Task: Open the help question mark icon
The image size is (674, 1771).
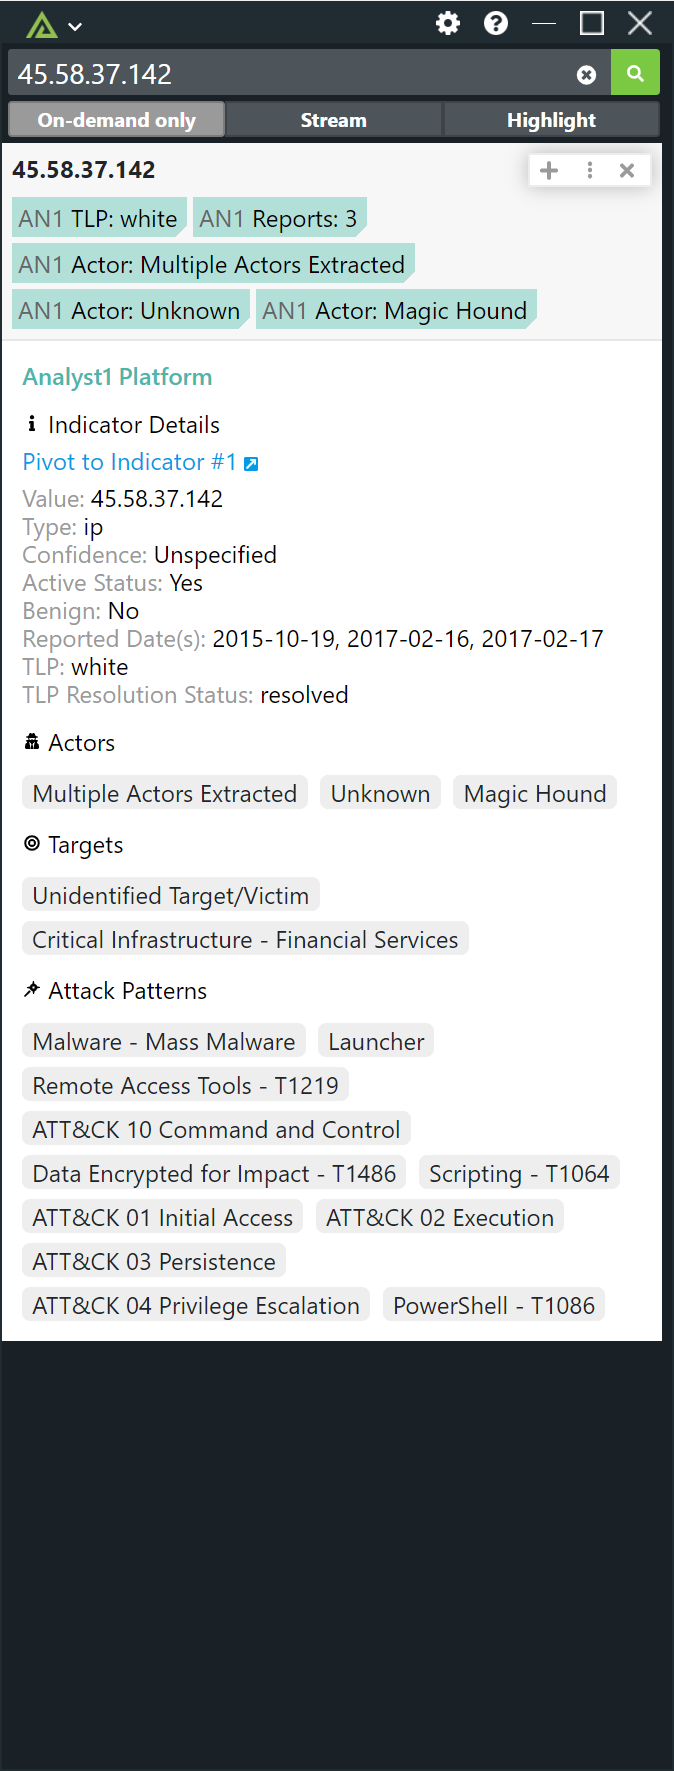Action: 496,23
